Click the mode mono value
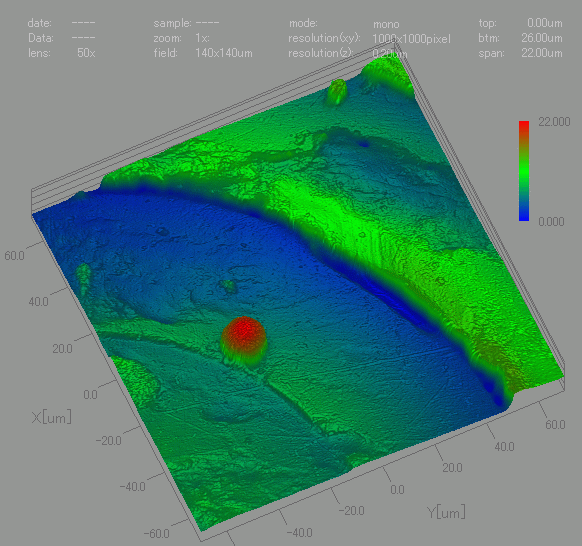582x546 pixels. (x=386, y=24)
